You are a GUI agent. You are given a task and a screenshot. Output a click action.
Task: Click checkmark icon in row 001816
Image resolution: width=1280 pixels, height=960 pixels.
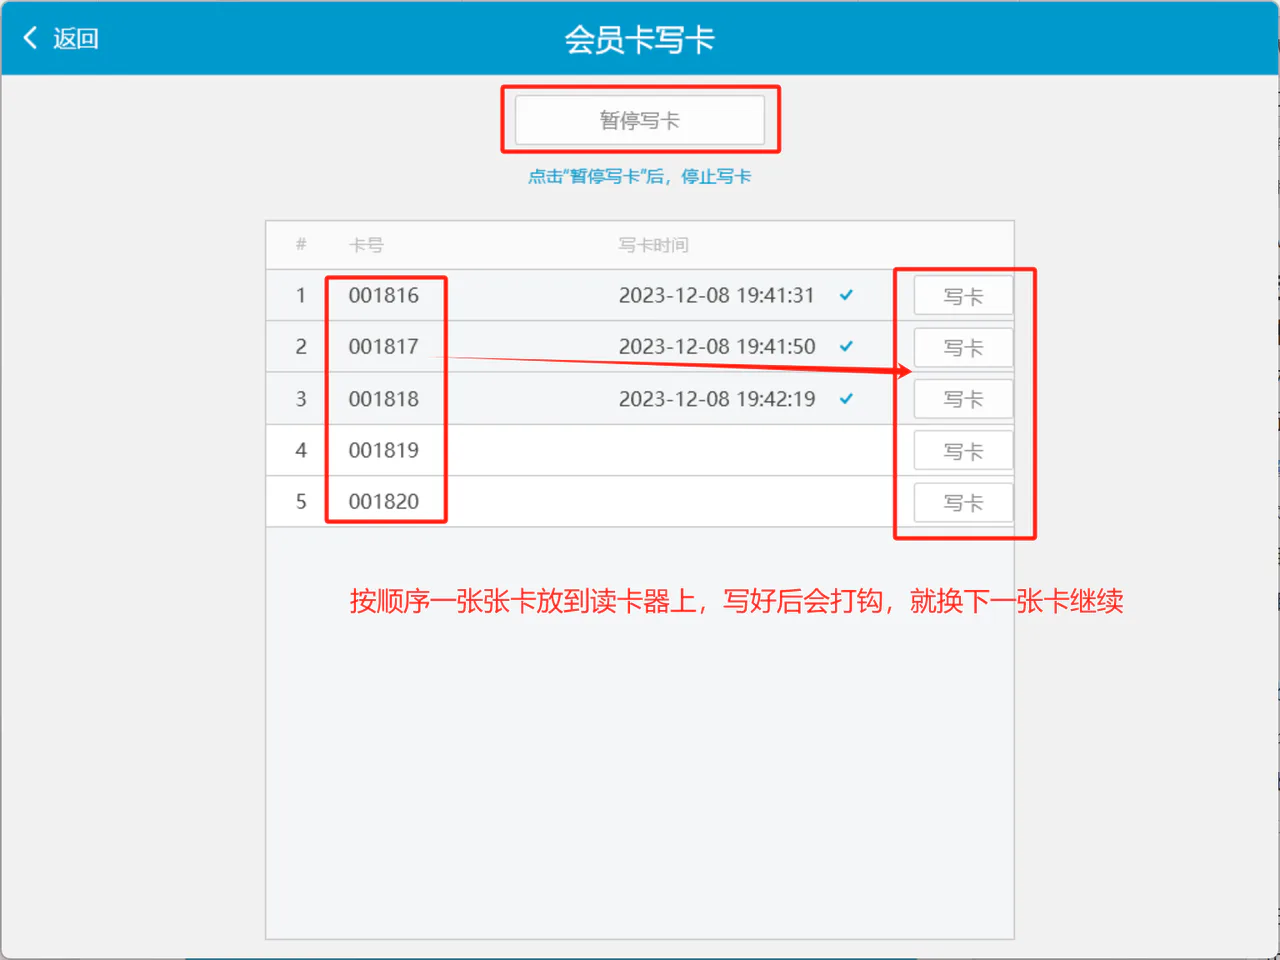[846, 295]
